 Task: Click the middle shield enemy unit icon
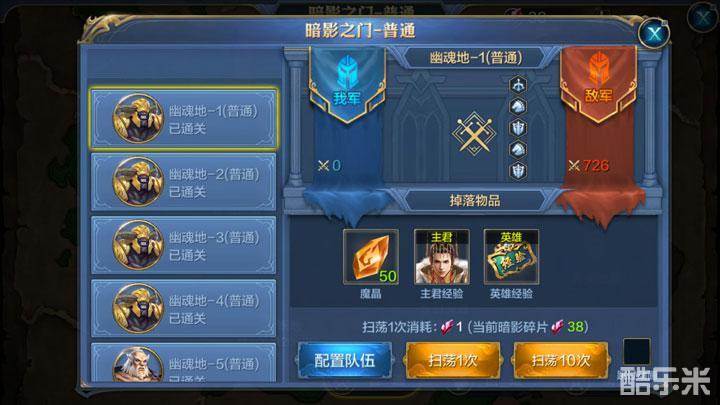pos(518,128)
